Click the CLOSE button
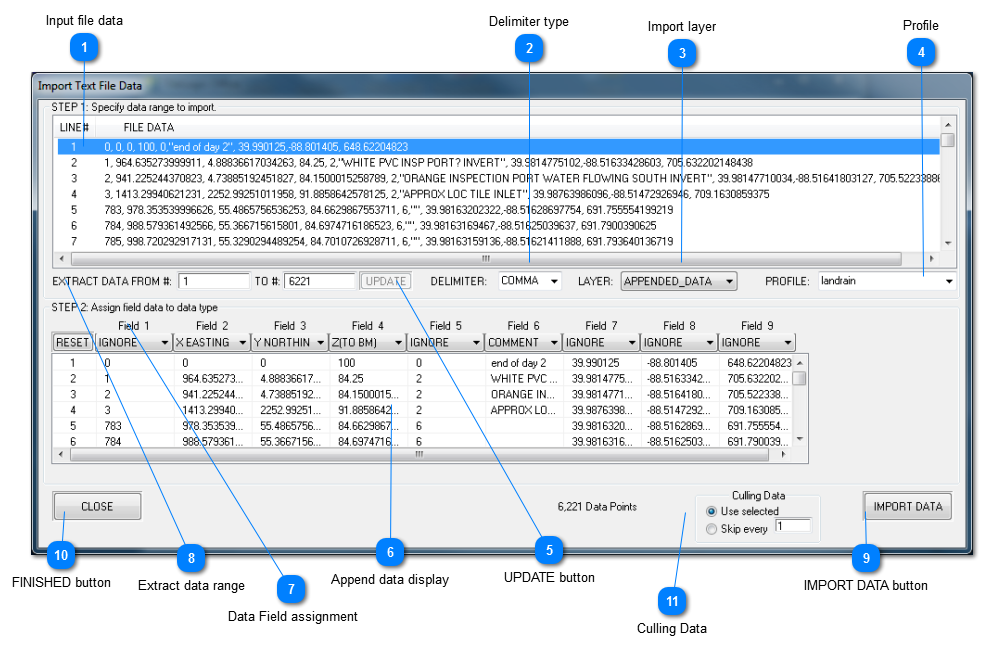This screenshot has width=982, height=652. [96, 506]
